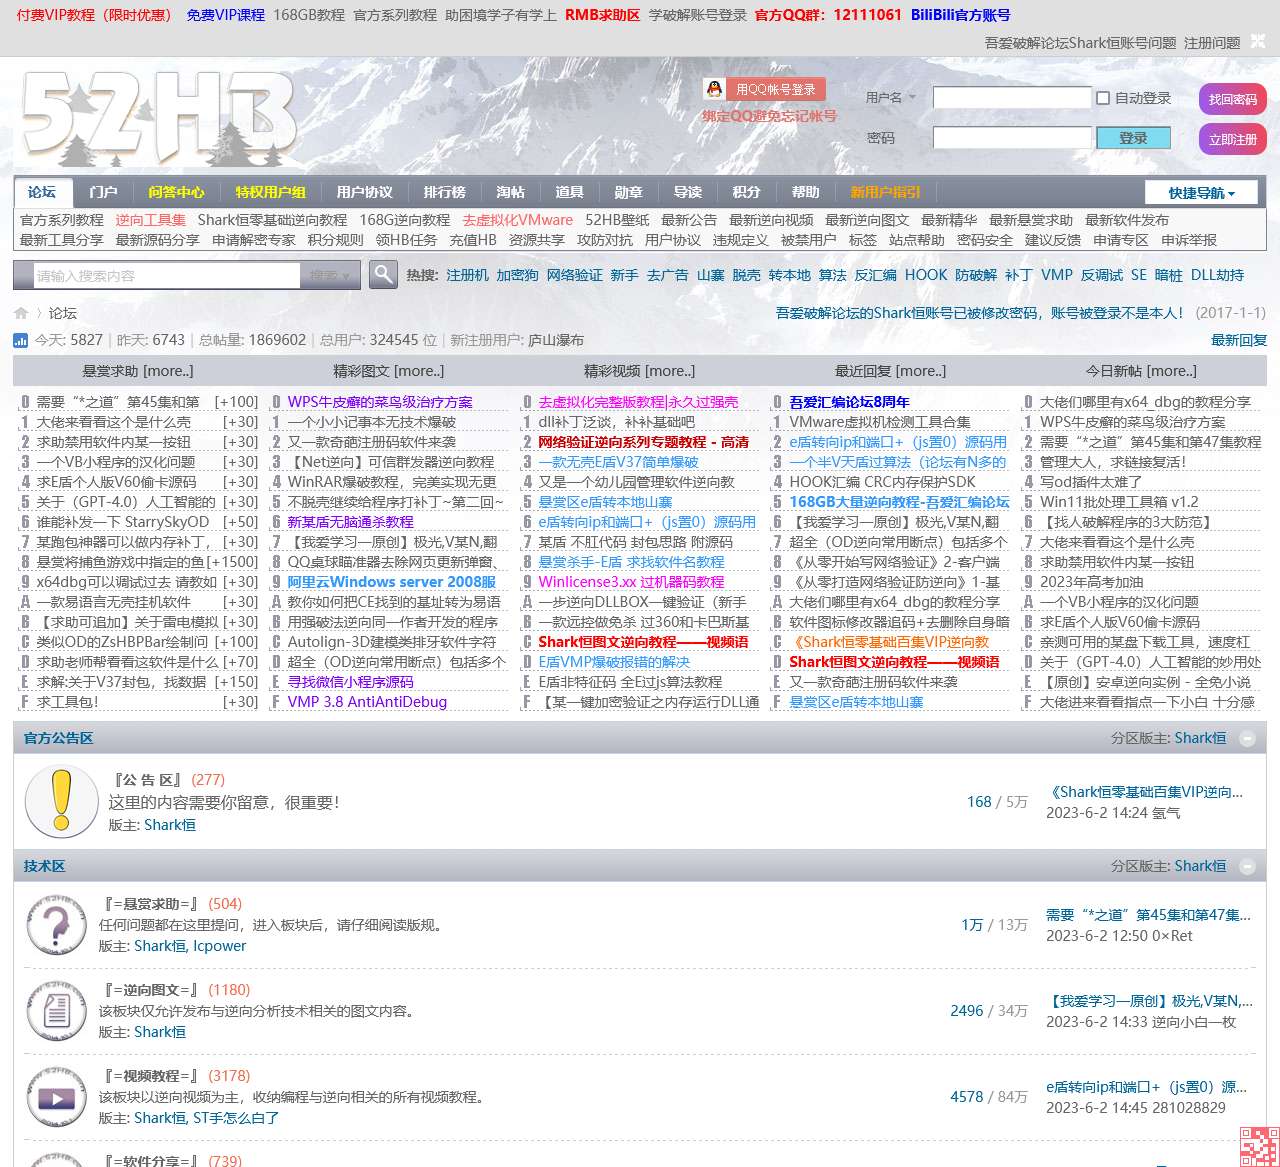Click the QR code icon
Image resolution: width=1280 pixels, height=1167 pixels.
(1258, 1146)
